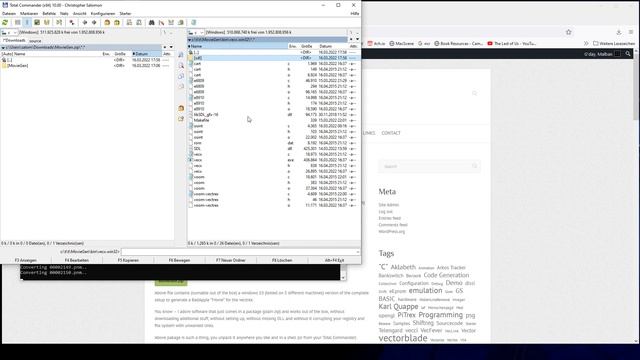This screenshot has width=640, height=360.
Task: Click the Search field in the blog sidebar
Action: coord(429,167)
